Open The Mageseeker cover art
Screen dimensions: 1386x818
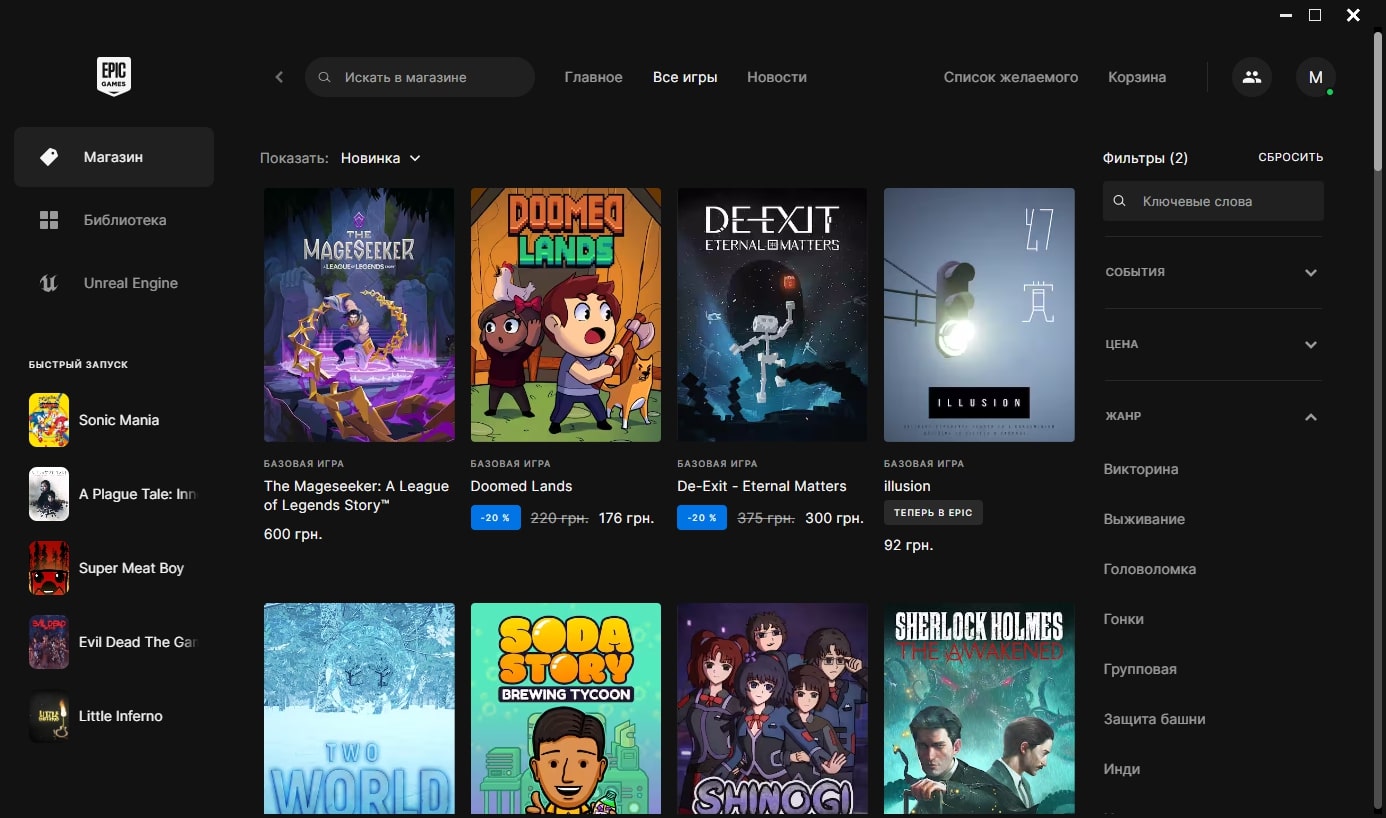(359, 315)
